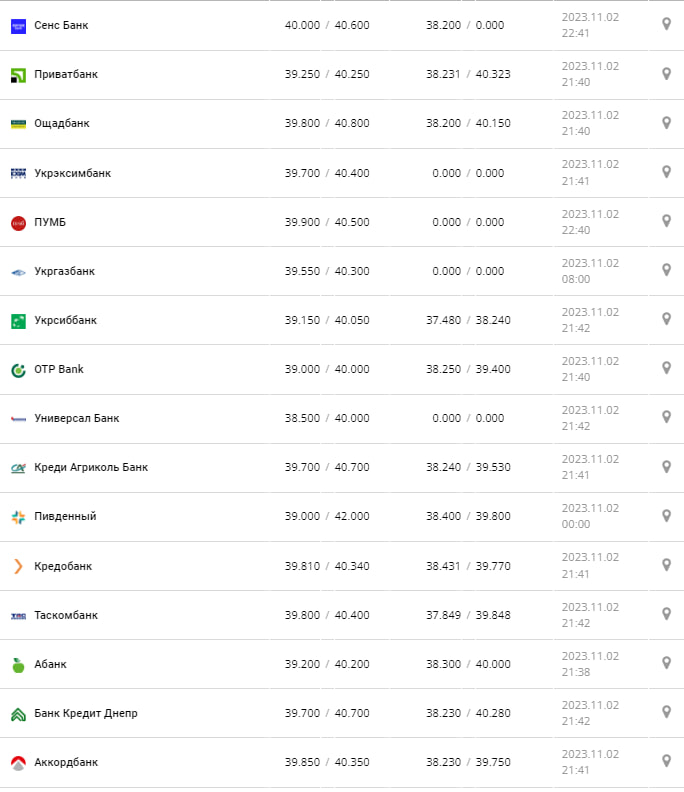Click the red ПУМБ logo icon
This screenshot has height=792, width=684.
pos(18,222)
